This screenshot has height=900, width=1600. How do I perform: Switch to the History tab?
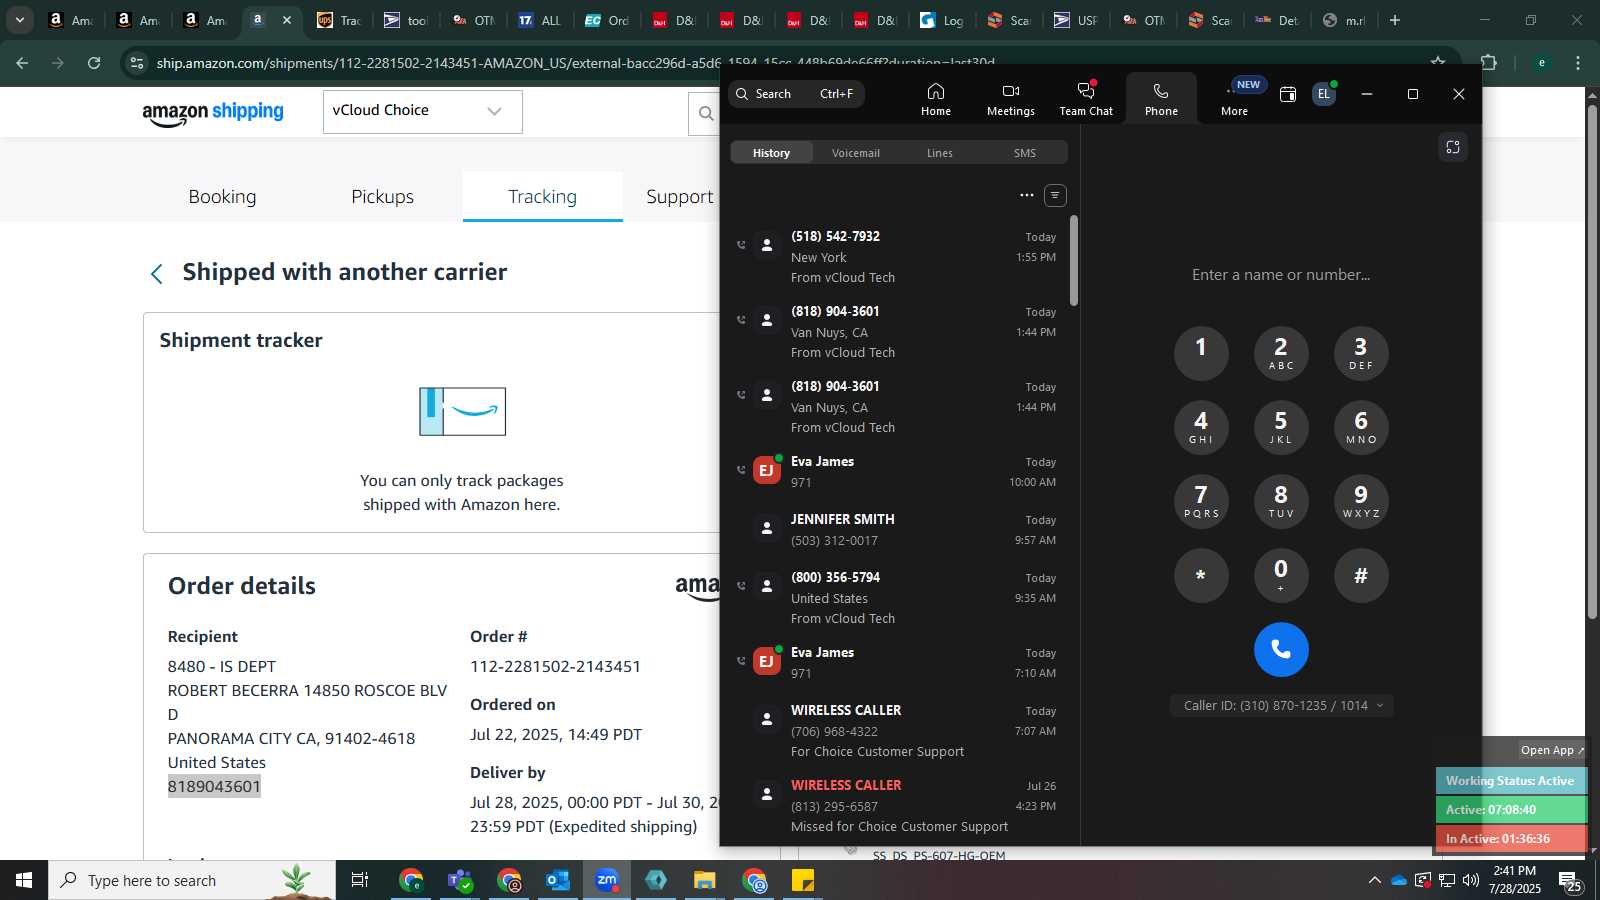coord(771,153)
